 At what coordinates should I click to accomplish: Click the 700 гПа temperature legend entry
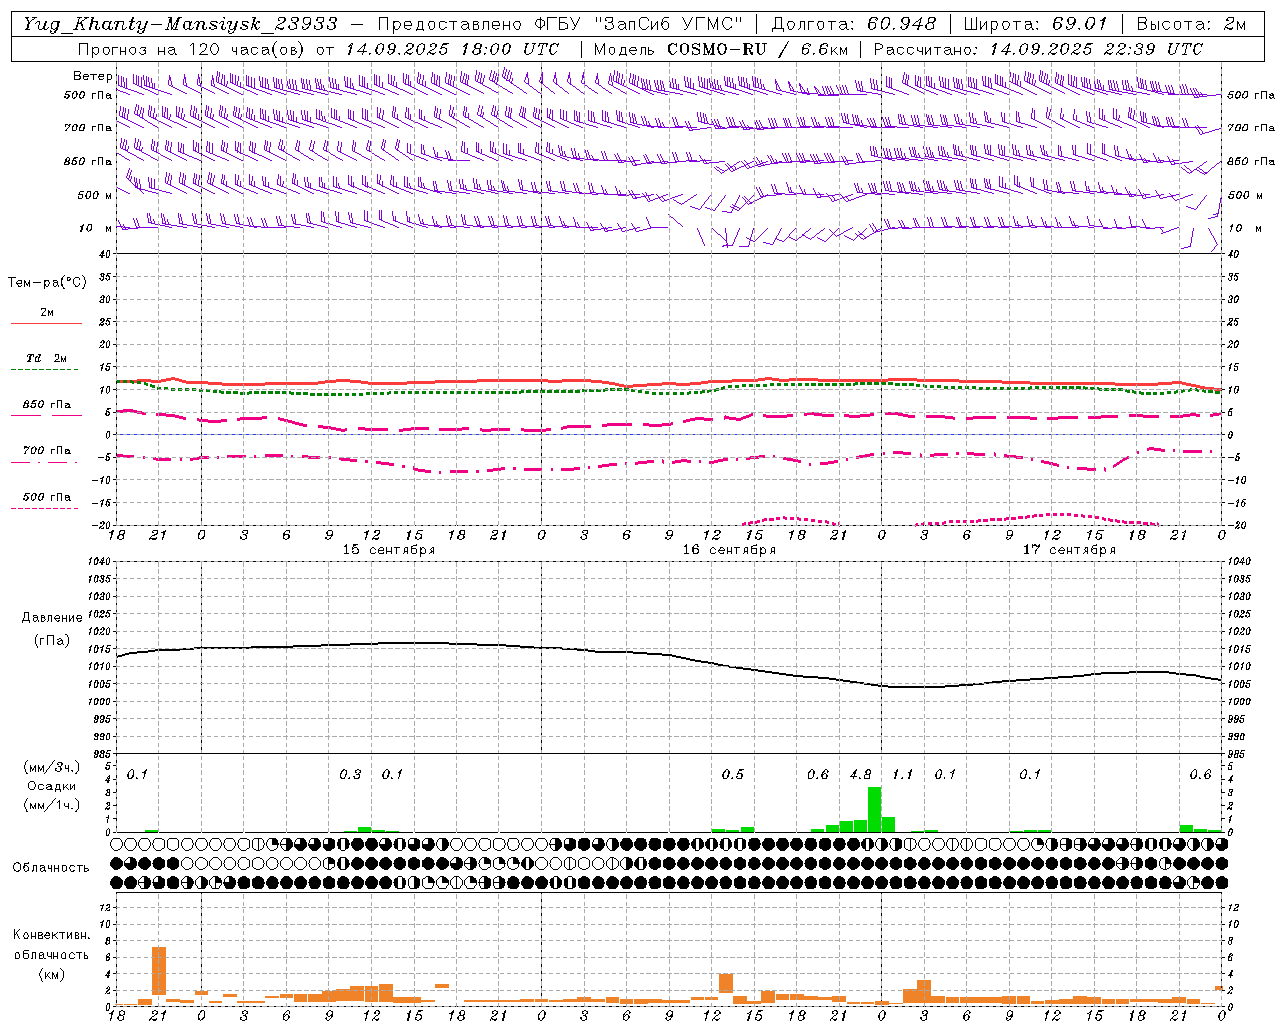click(x=46, y=451)
